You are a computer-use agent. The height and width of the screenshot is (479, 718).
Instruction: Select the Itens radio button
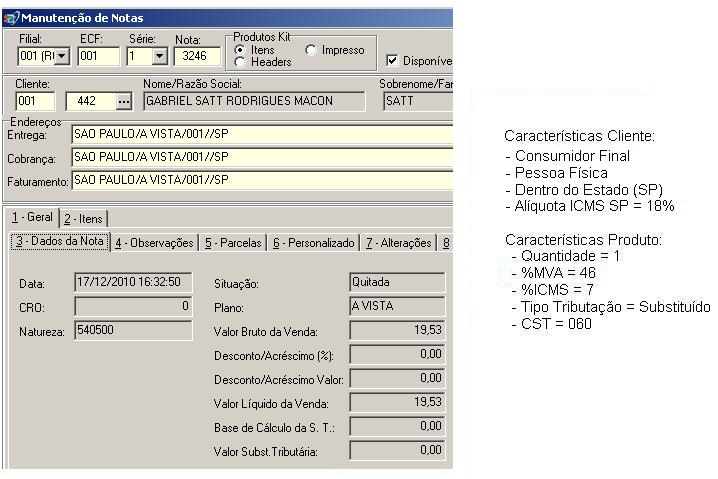(x=239, y=49)
